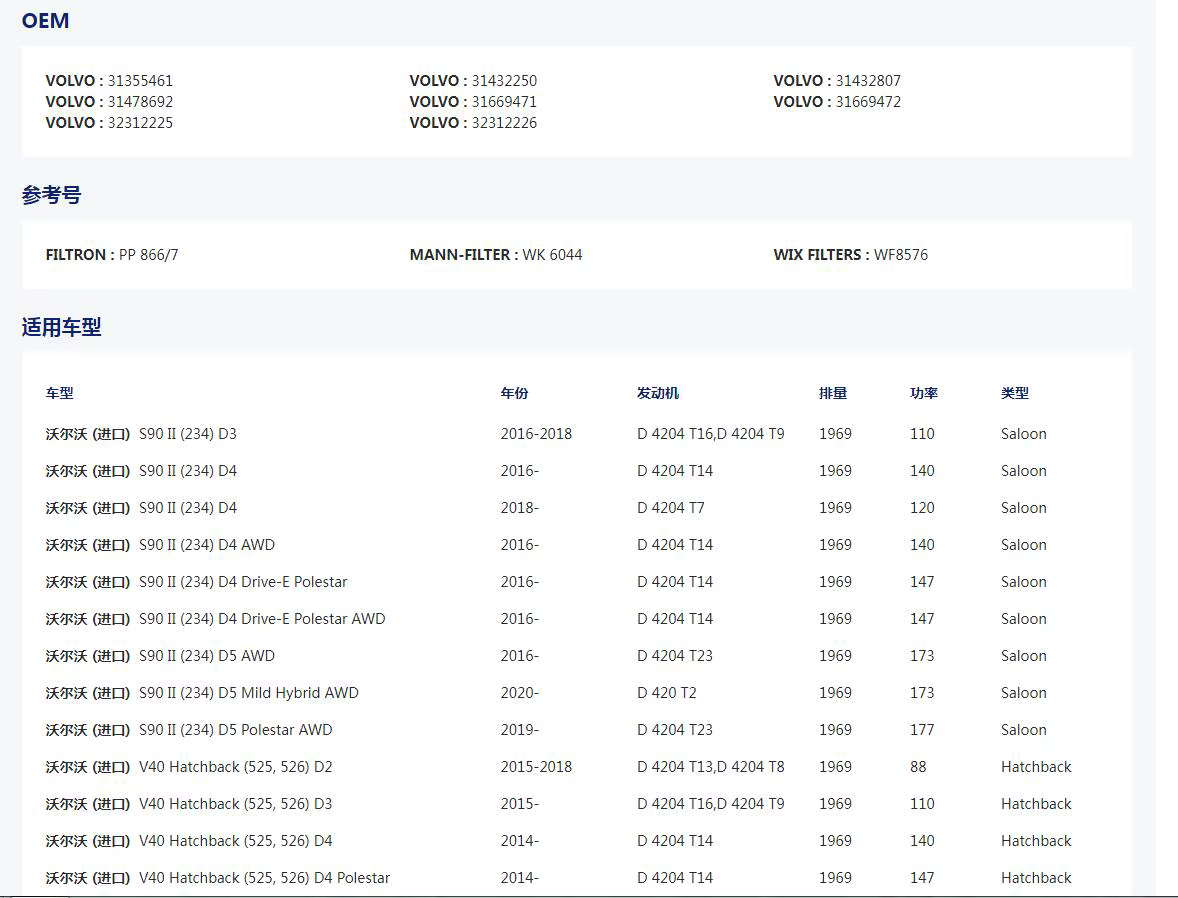Screen dimensions: 1178x898
Task: Click year 2018- cell
Action: tap(520, 508)
